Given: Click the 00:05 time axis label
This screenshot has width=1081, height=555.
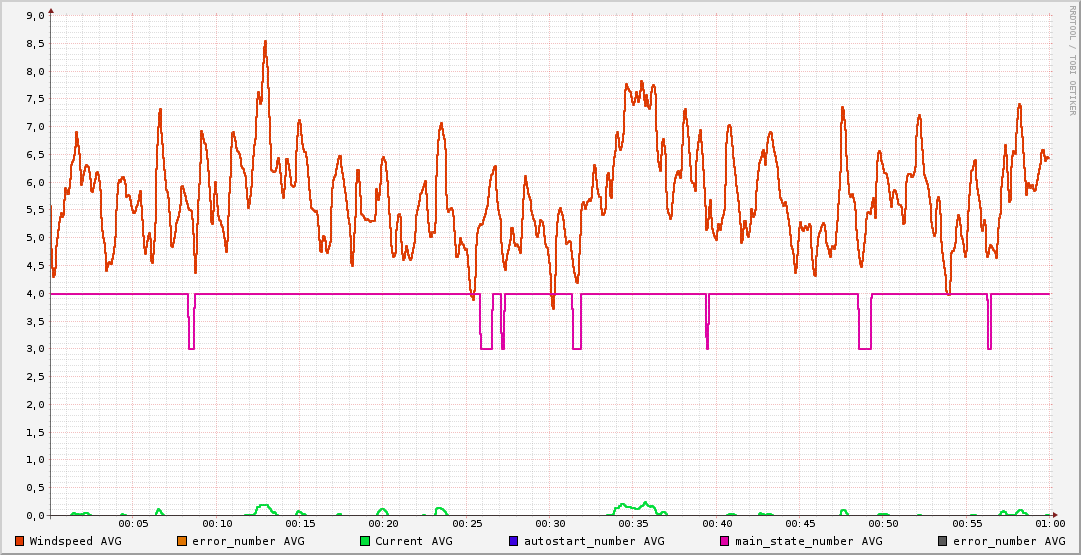Looking at the screenshot, I should coord(133,524).
